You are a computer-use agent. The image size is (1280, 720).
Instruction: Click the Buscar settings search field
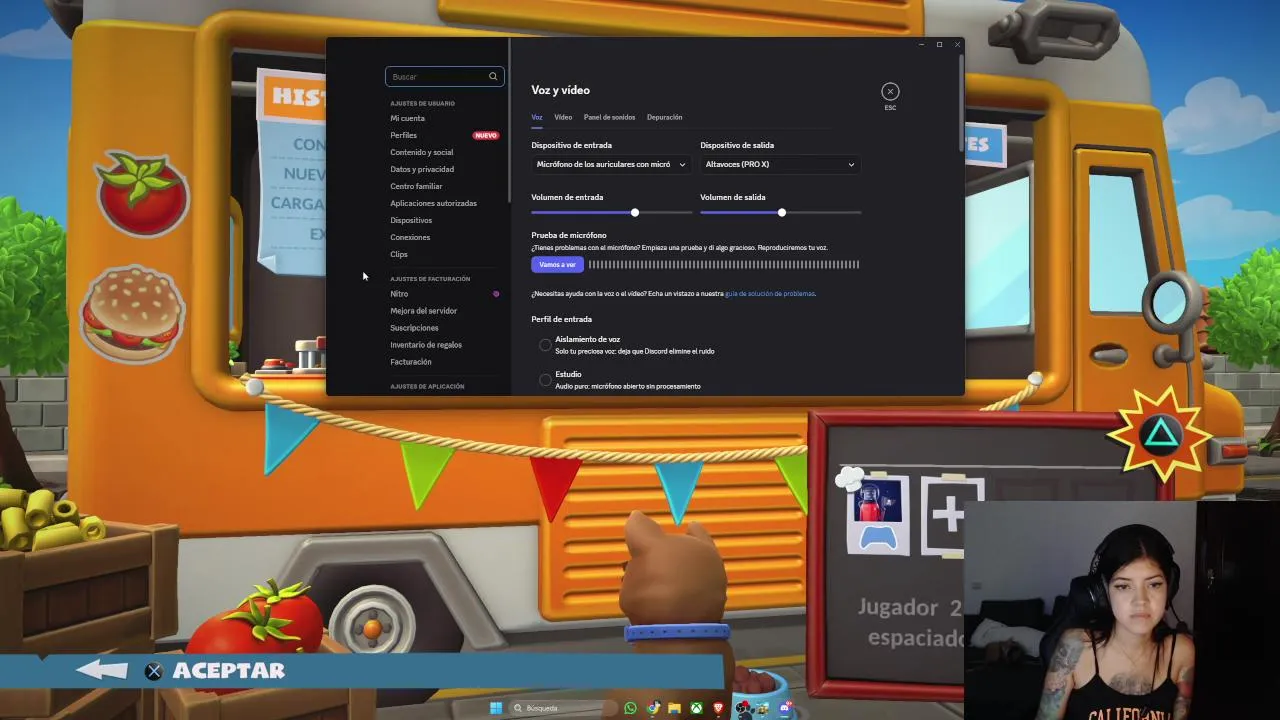point(444,76)
